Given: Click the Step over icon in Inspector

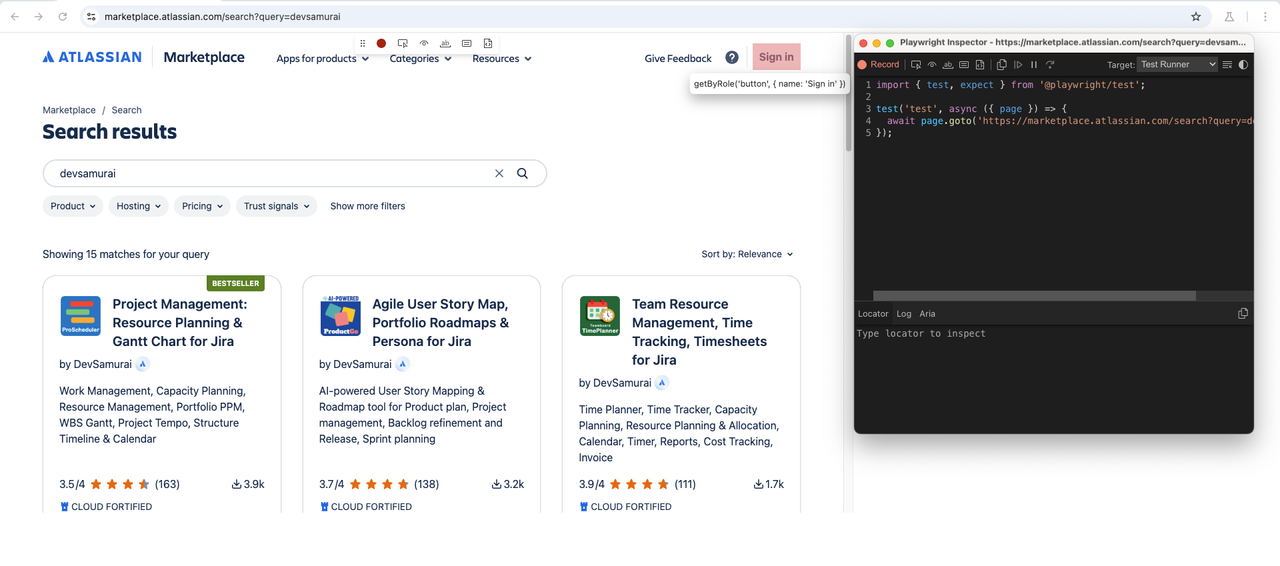Looking at the screenshot, I should coord(1050,64).
